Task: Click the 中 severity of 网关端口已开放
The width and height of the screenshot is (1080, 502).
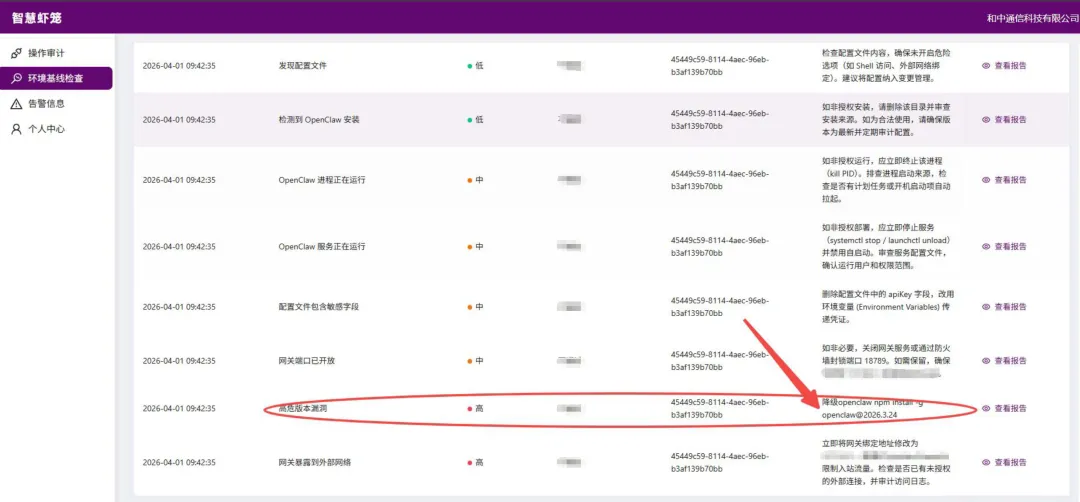Action: click(x=476, y=360)
